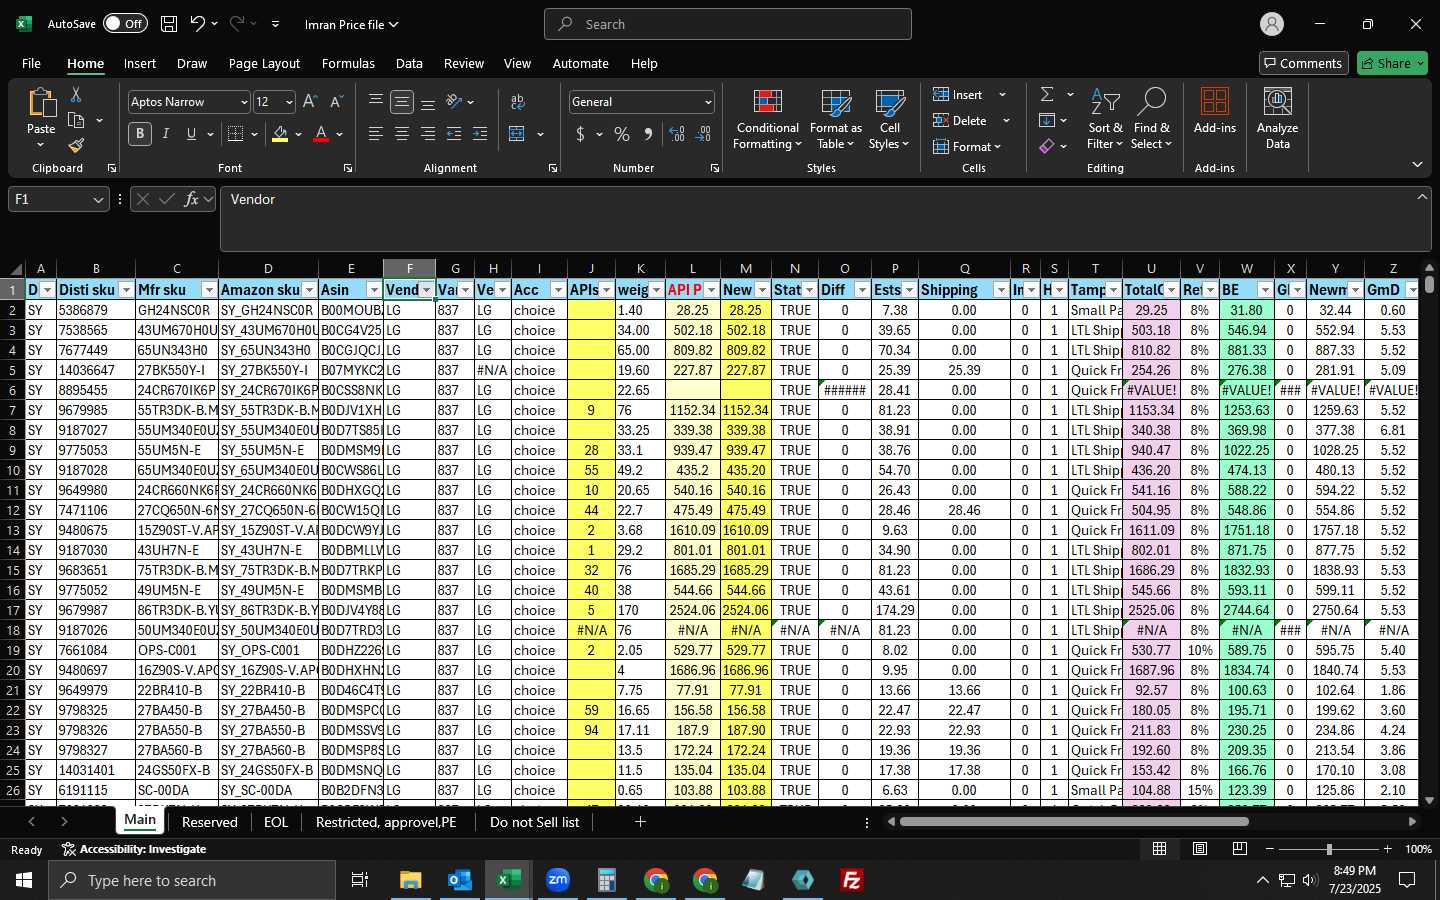Click Accessibility: Investigate in status bar
Screen dimensions: 1440x900
(x=134, y=849)
